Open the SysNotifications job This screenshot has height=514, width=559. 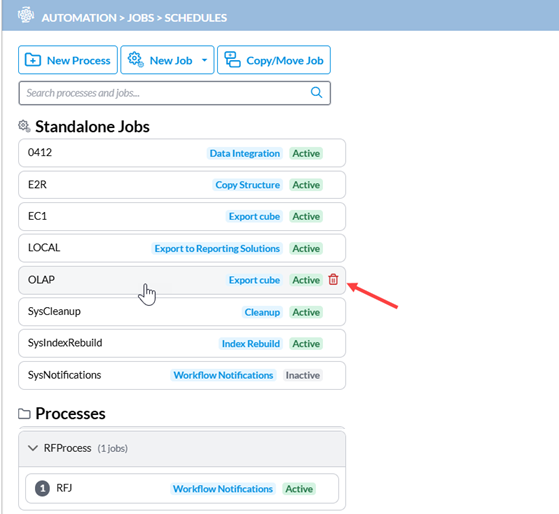coord(182,375)
